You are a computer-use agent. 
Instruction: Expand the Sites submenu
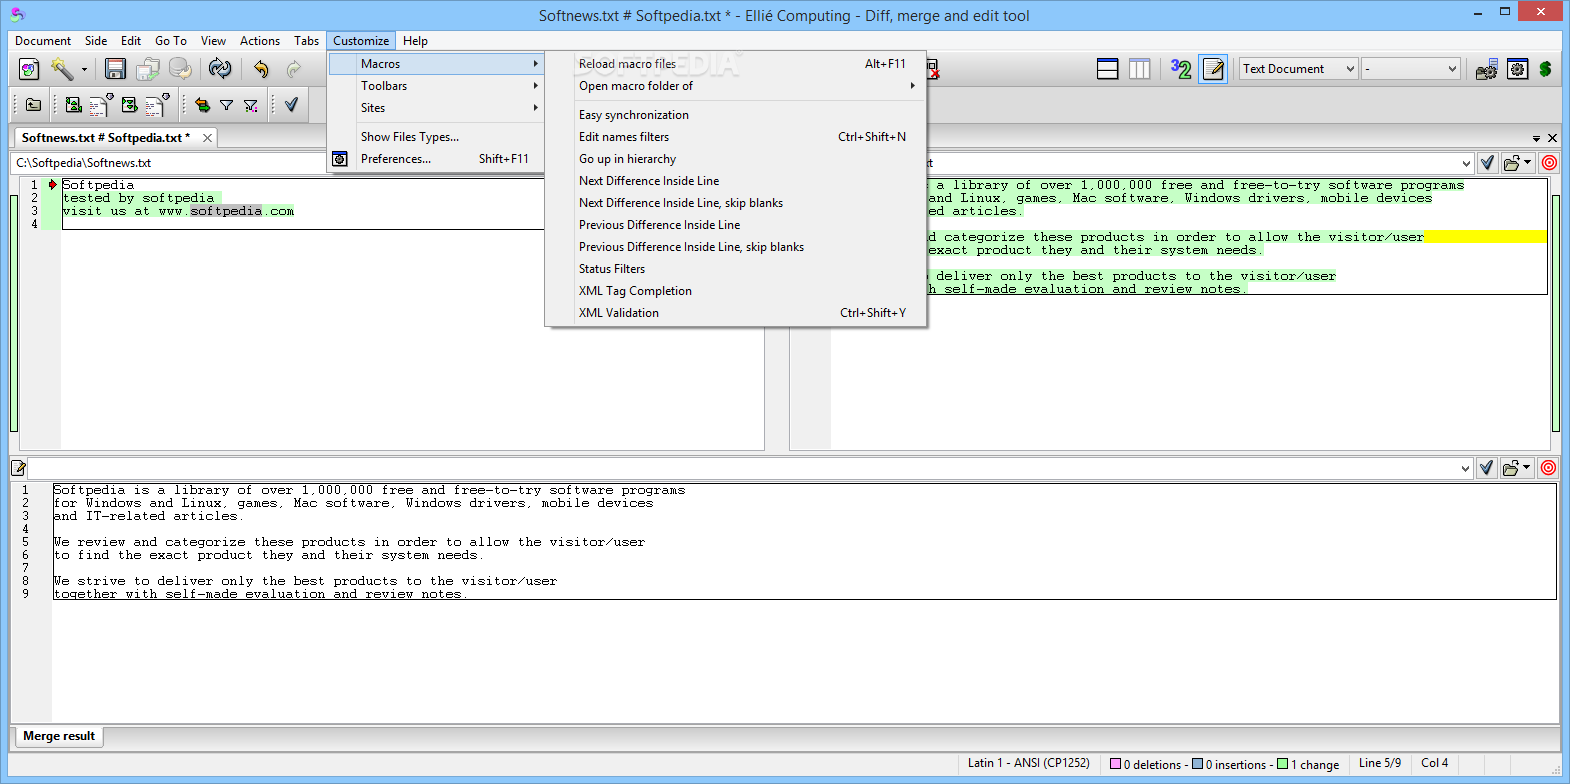(x=436, y=108)
